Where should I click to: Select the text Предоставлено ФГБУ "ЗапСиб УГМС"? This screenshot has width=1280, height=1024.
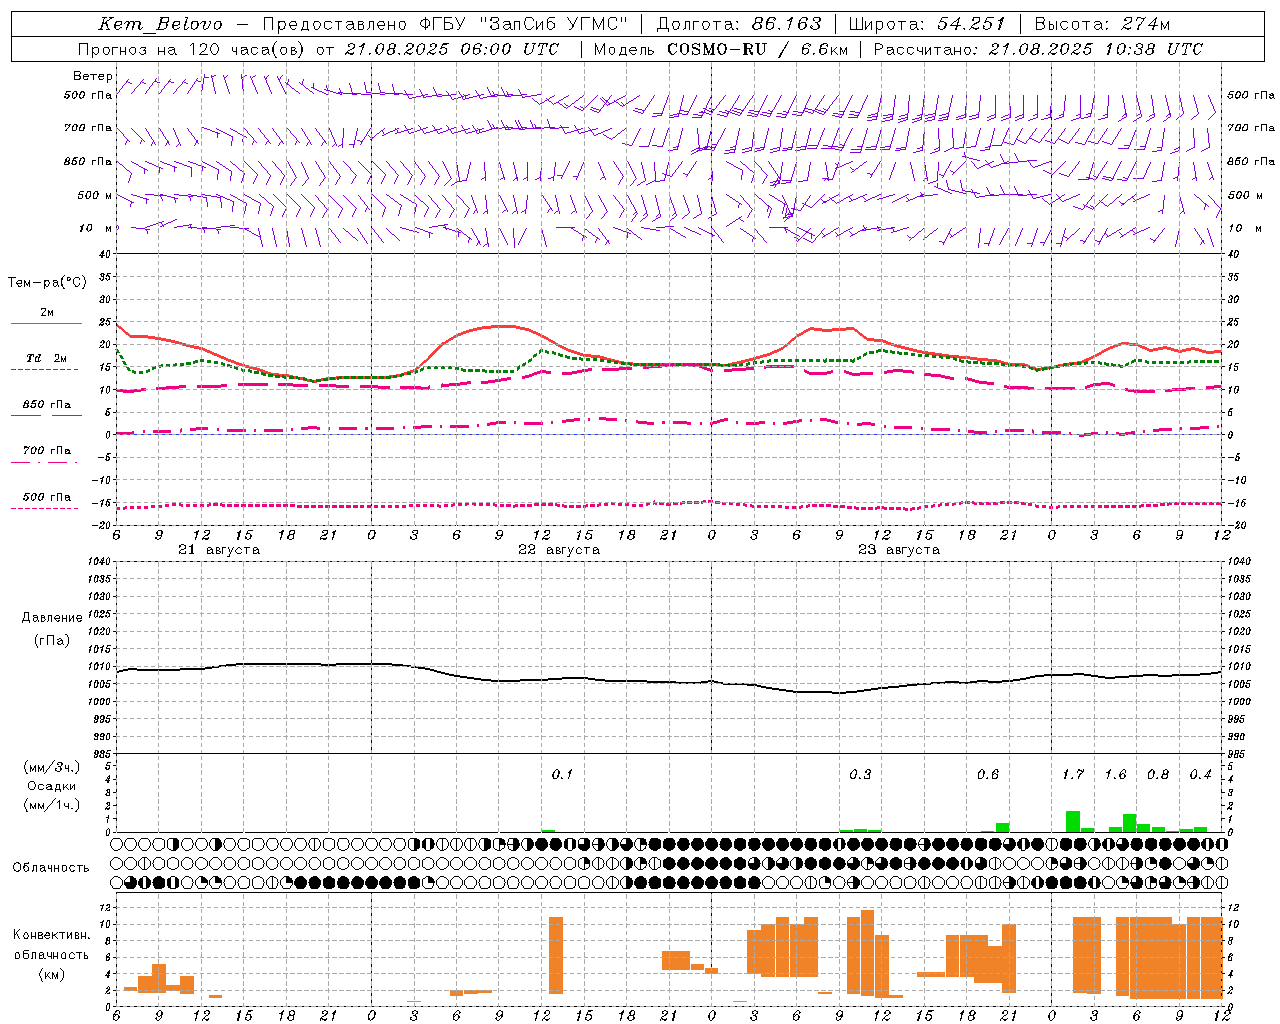[445, 24]
